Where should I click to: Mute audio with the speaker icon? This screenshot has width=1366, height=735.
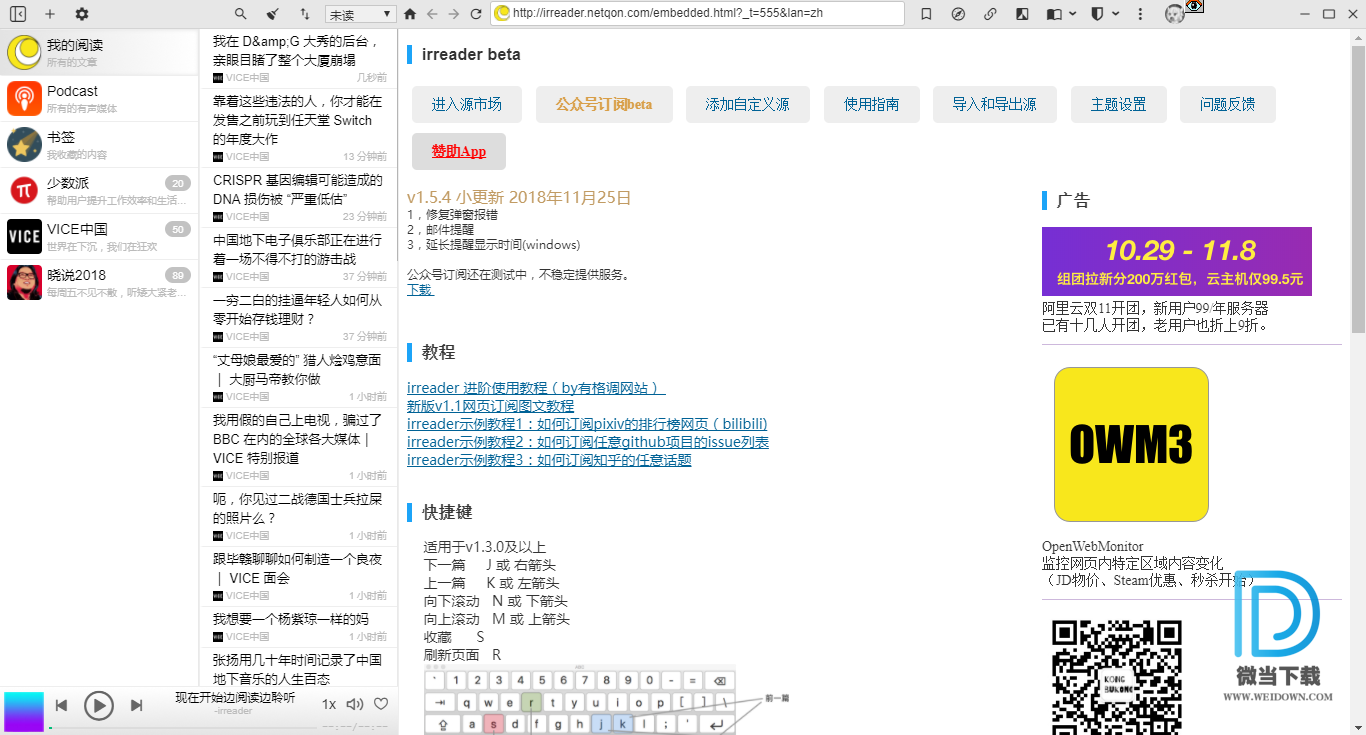354,704
